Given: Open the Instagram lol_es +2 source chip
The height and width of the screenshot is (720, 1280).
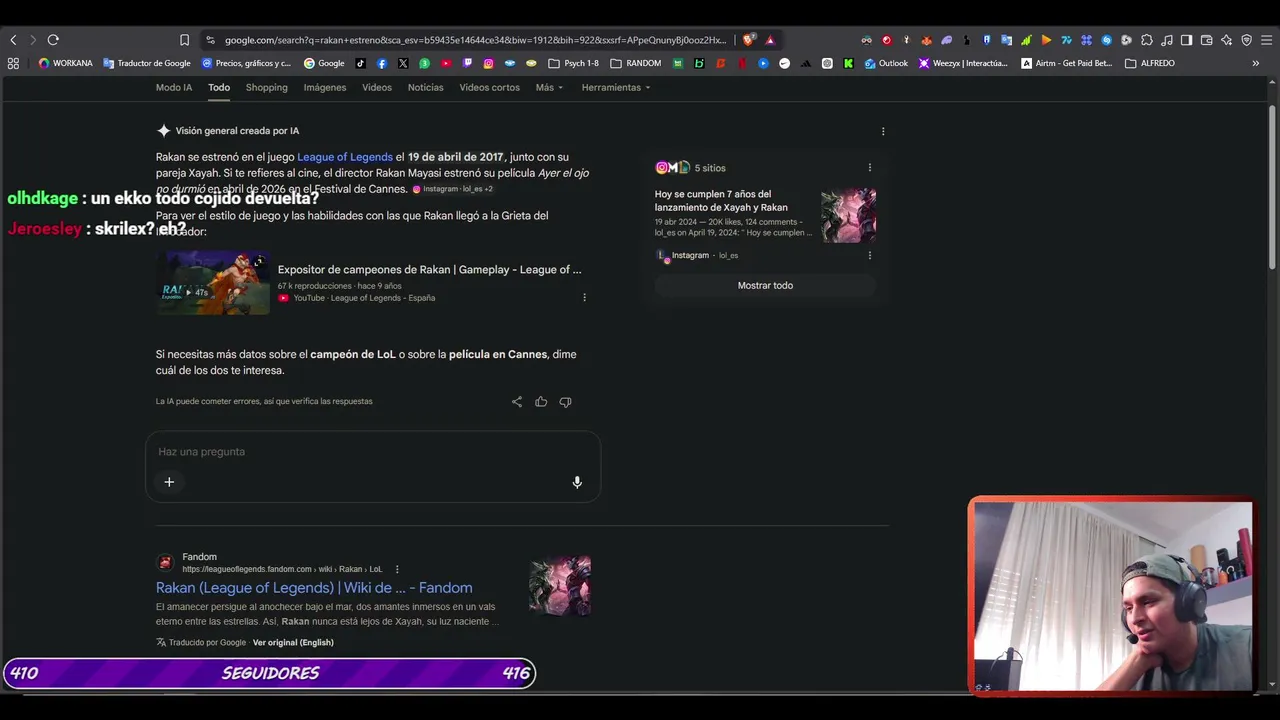Looking at the screenshot, I should point(453,189).
